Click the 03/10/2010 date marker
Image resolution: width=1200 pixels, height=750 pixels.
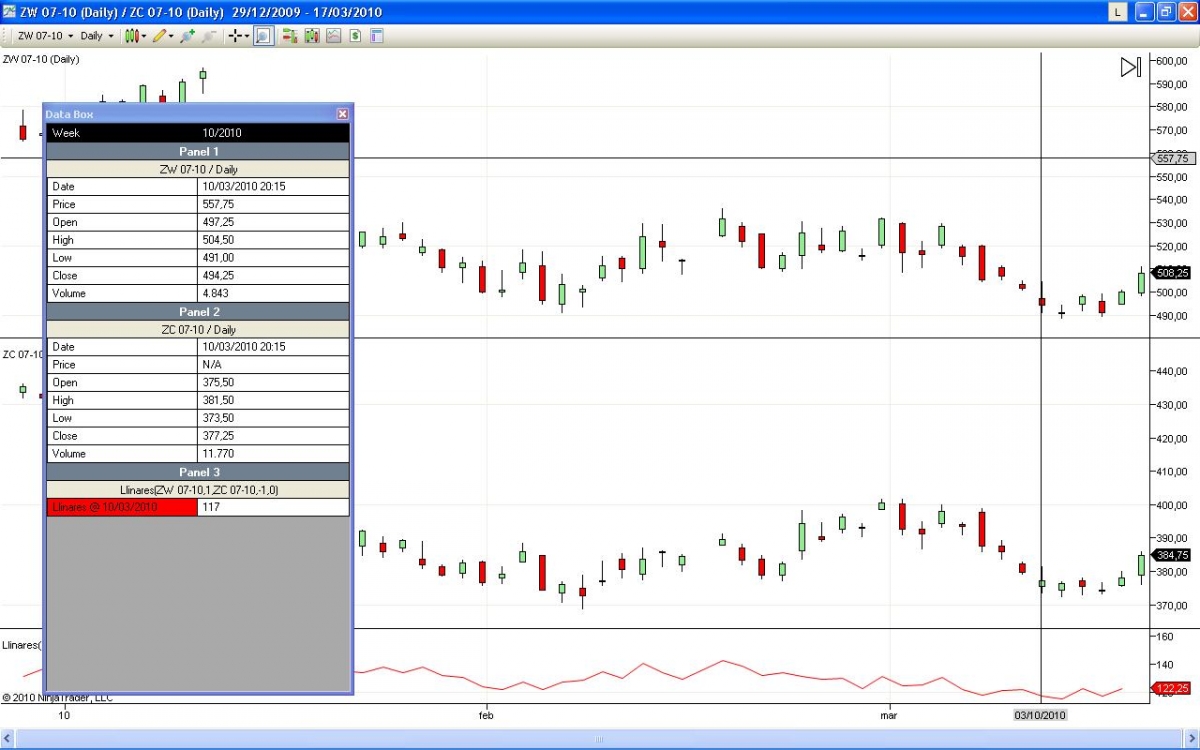[1041, 715]
